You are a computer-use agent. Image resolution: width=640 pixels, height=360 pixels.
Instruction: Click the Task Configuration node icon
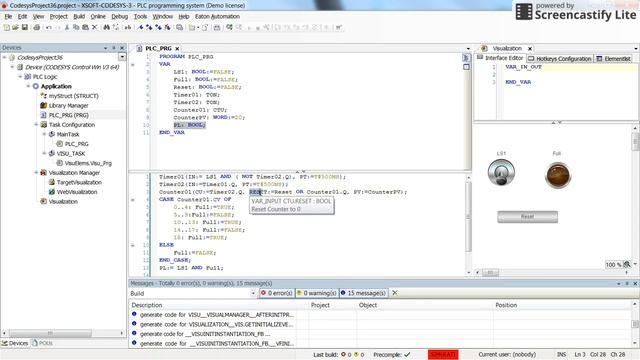pos(44,124)
